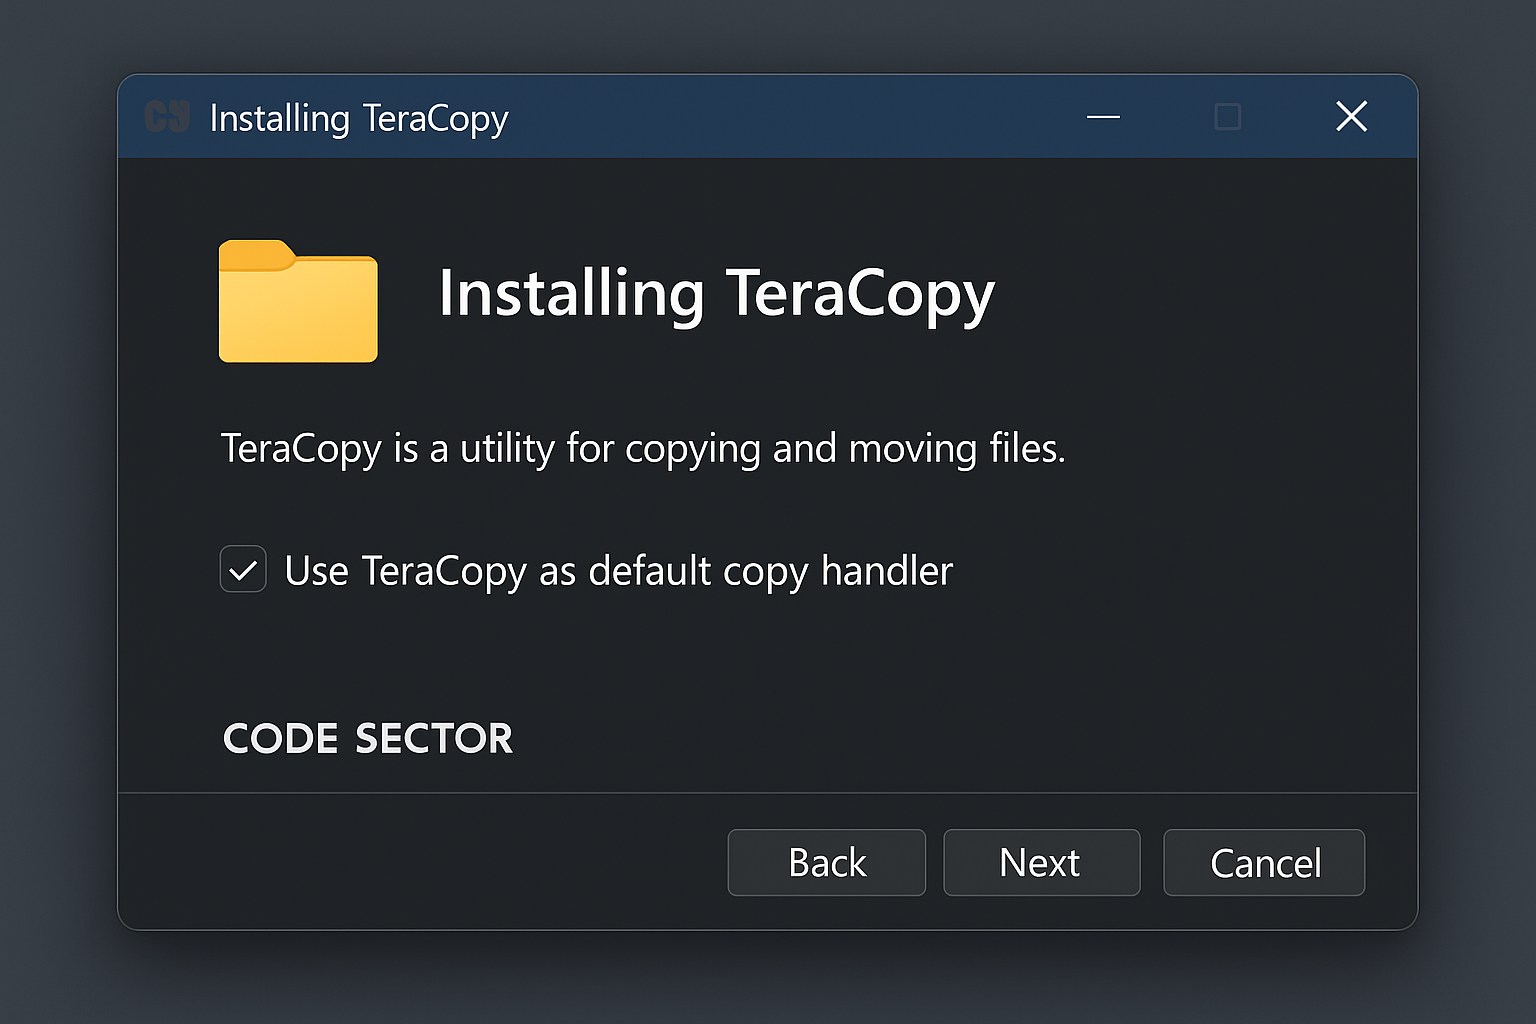The image size is (1536, 1024).
Task: Maximize the installer window
Action: [x=1228, y=117]
